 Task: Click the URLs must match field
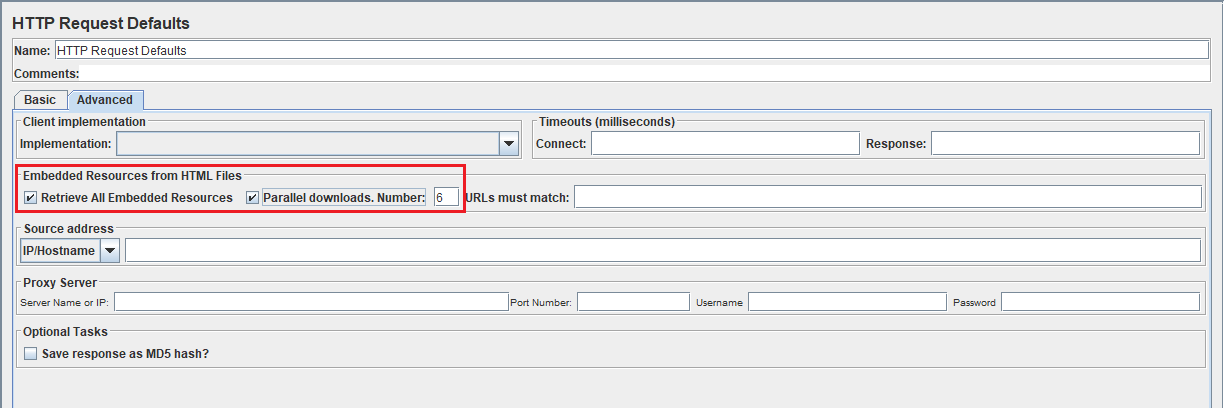pyautogui.click(x=888, y=197)
